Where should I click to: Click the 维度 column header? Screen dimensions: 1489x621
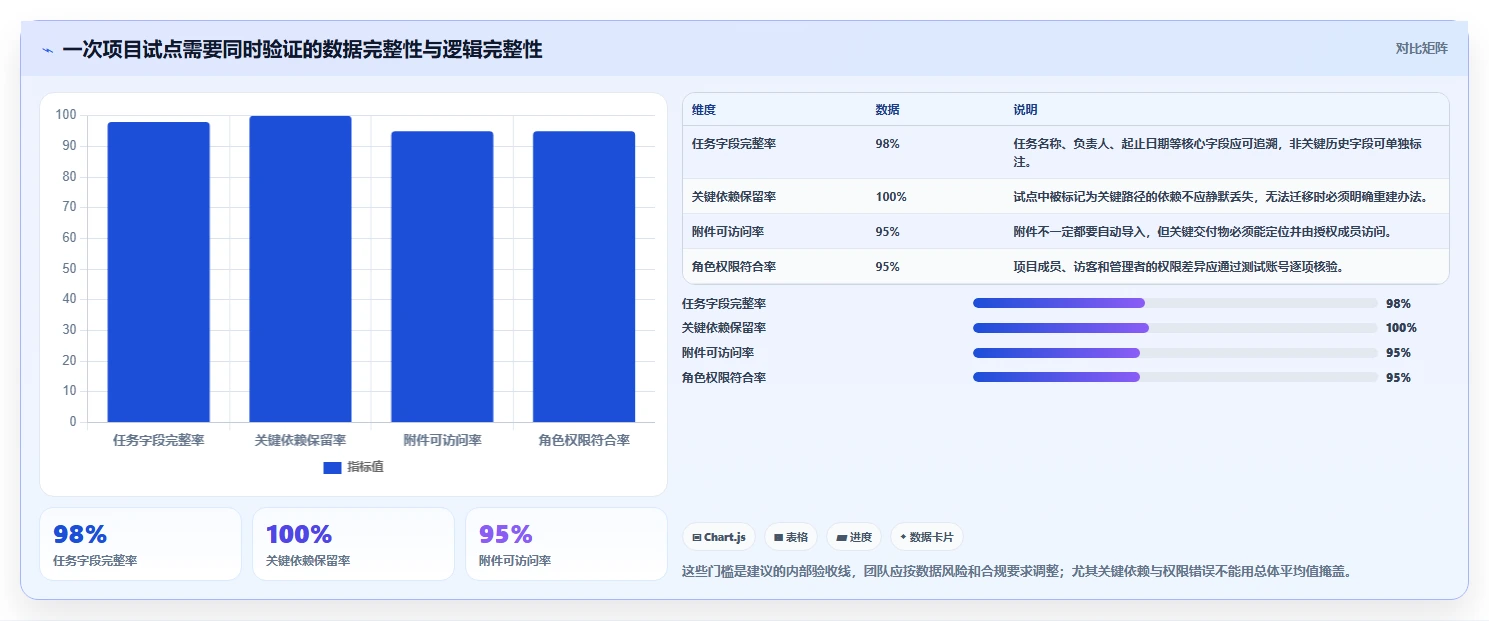[704, 110]
